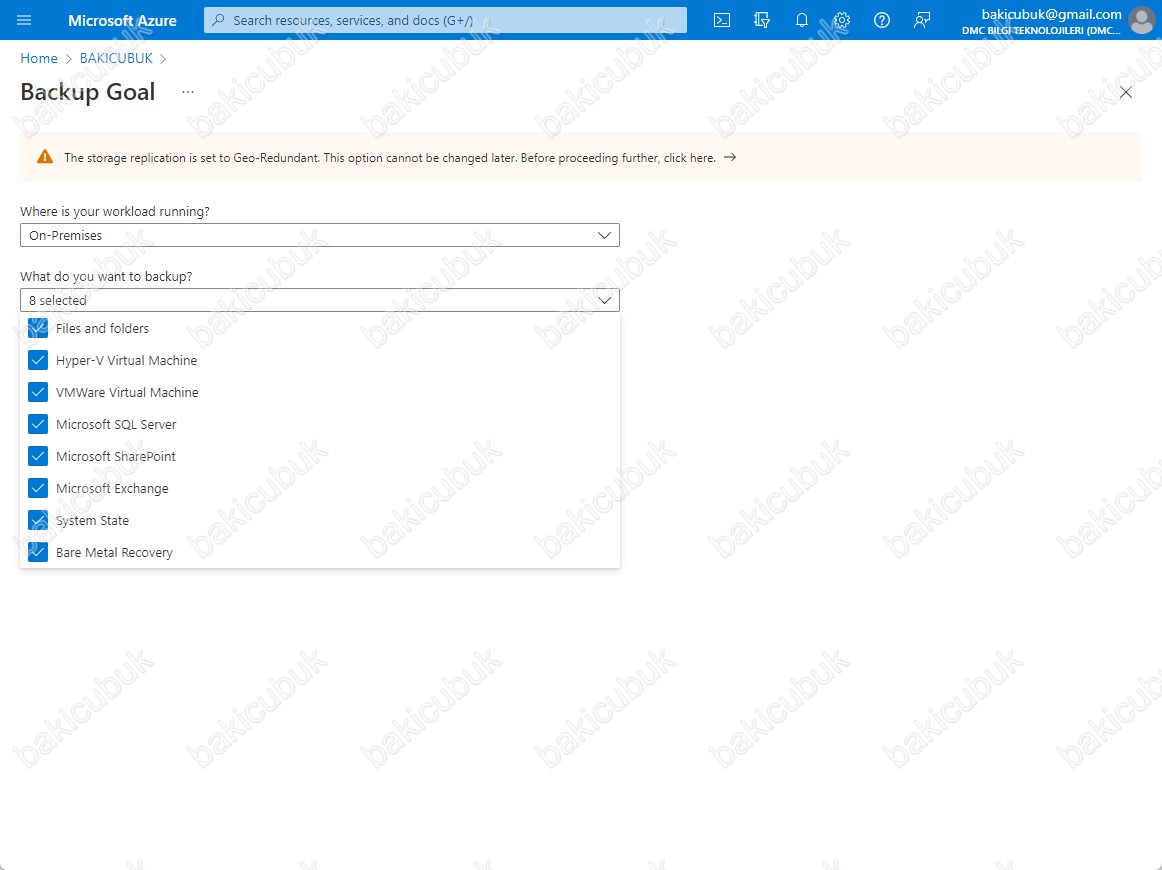Click the 'Where is your workload running?' label
1162x870 pixels.
click(115, 211)
